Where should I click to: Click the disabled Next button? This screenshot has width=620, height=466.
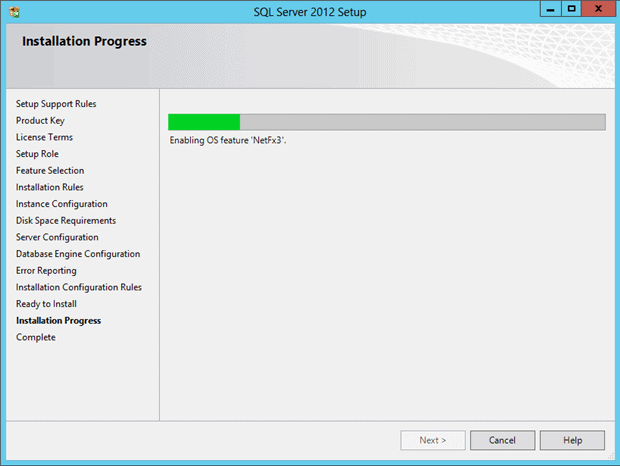433,440
